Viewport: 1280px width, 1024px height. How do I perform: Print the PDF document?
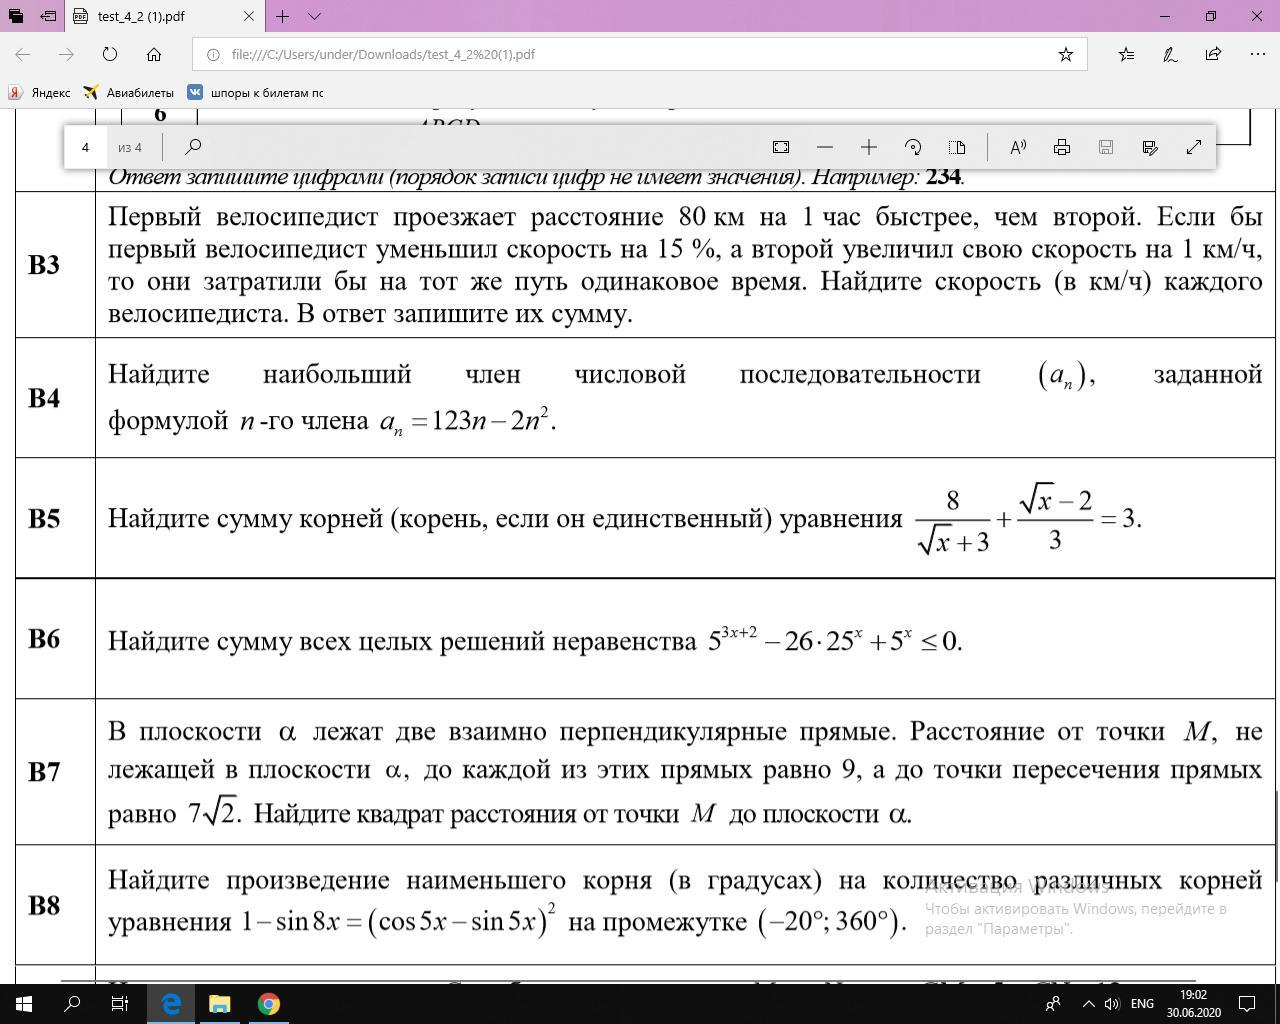tap(1062, 147)
